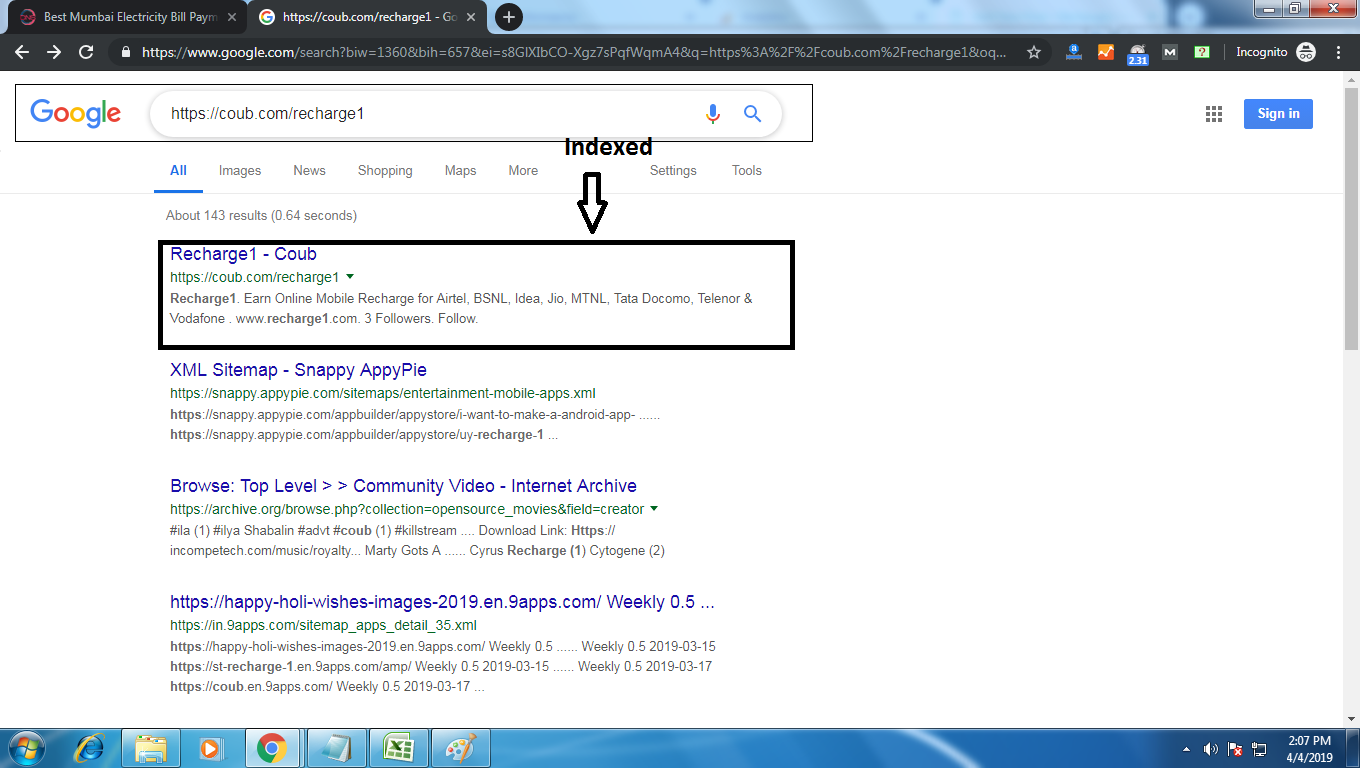The width and height of the screenshot is (1360, 768).
Task: Click the Google logo
Action: 76,113
